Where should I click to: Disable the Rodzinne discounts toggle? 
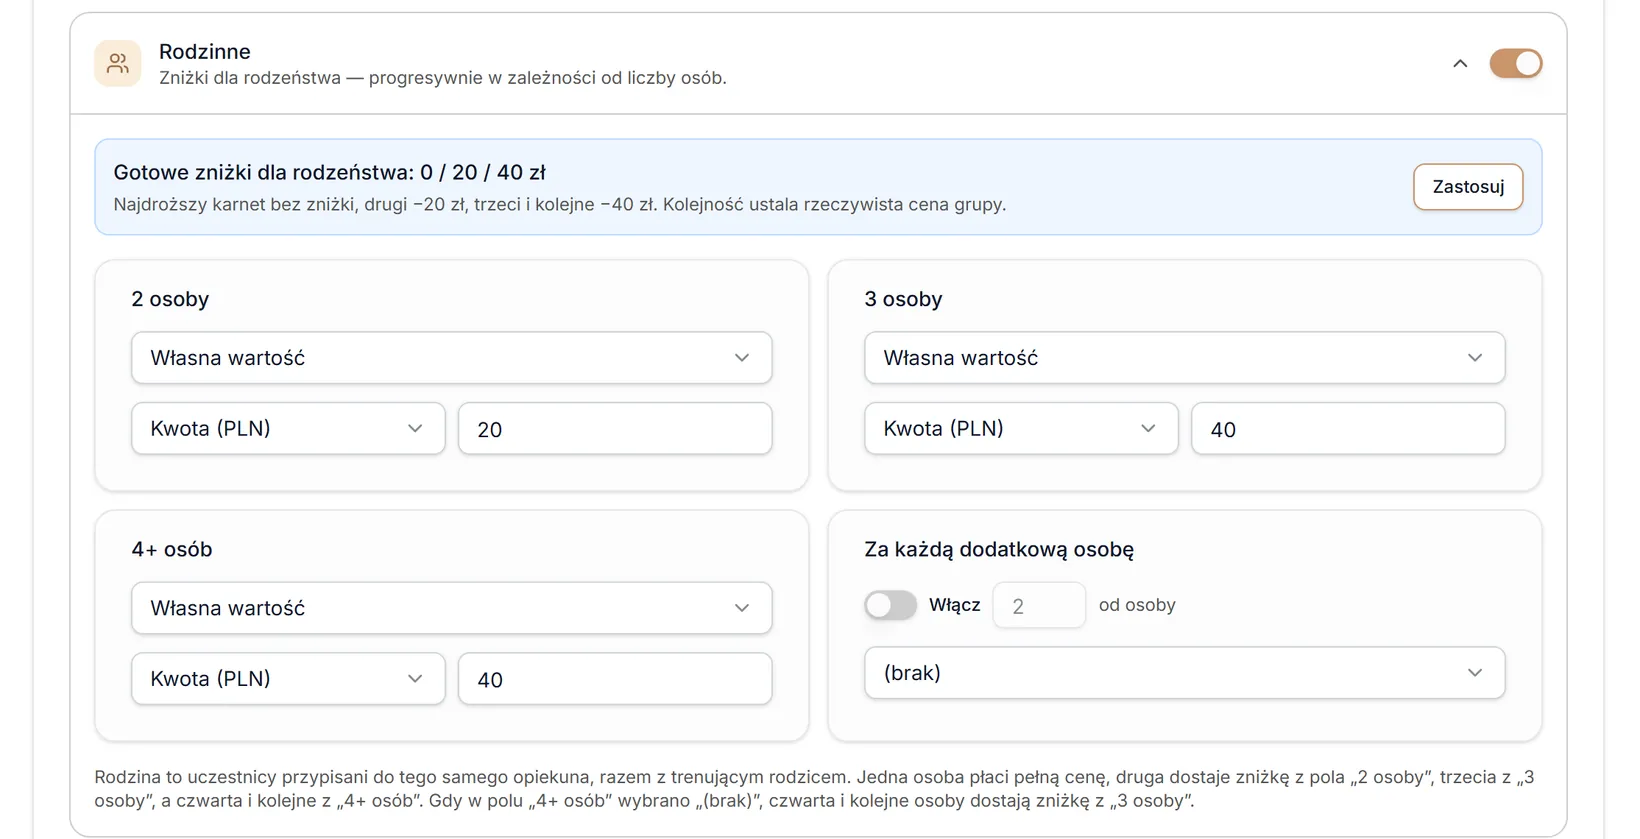pyautogui.click(x=1516, y=64)
